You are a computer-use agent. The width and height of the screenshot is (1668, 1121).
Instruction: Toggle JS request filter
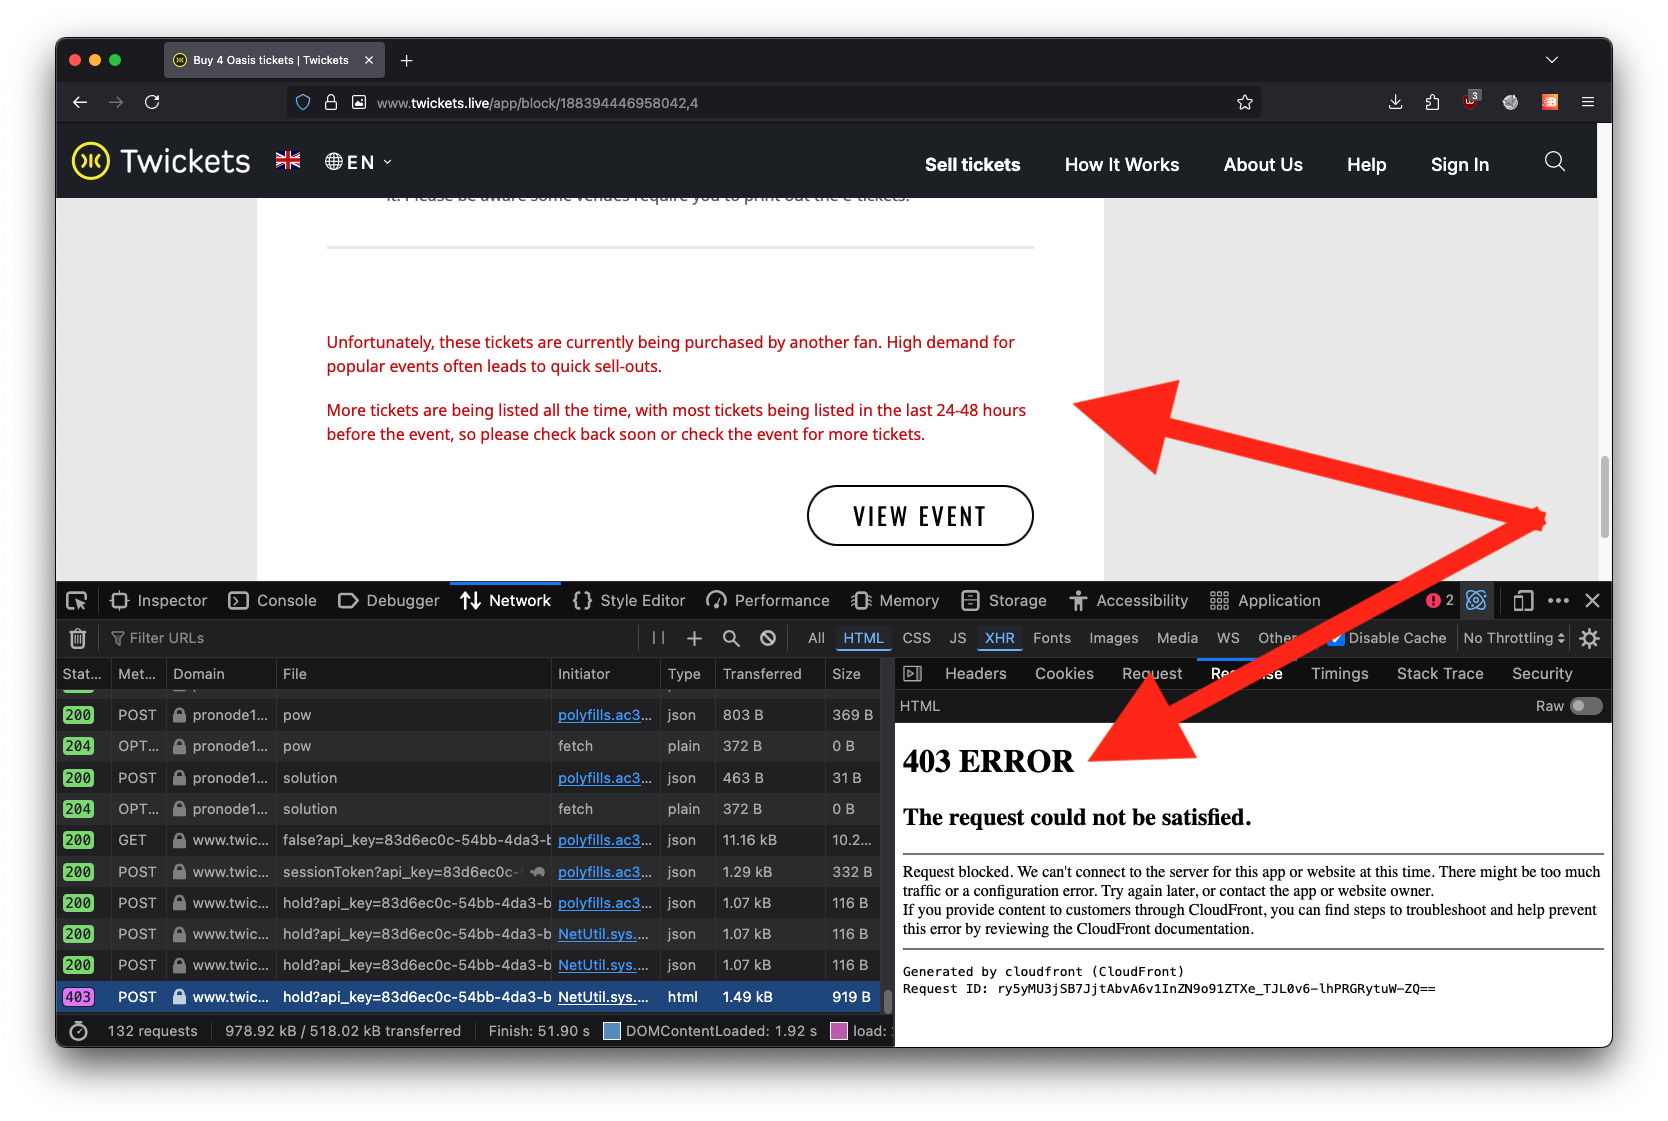[x=957, y=638]
